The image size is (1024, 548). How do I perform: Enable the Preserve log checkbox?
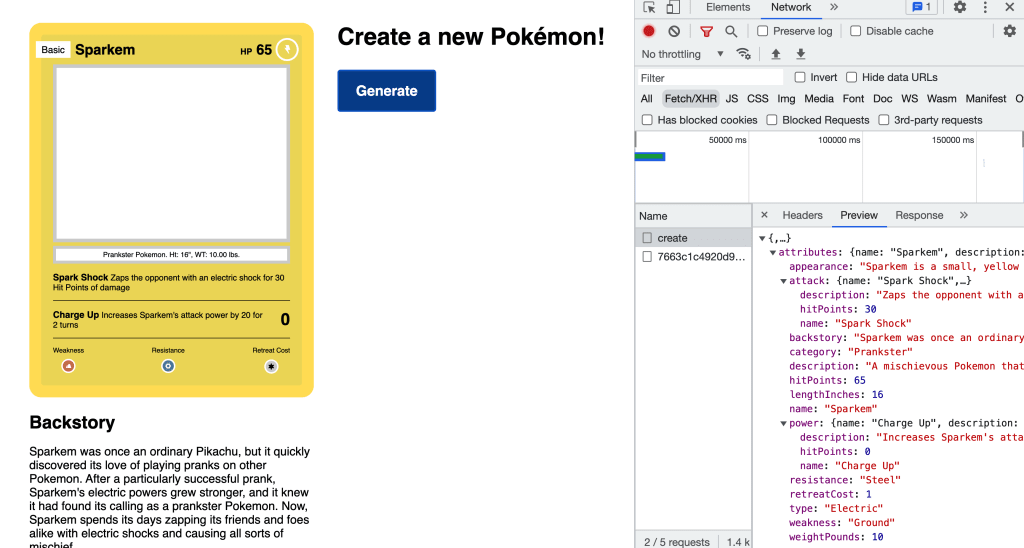point(762,31)
